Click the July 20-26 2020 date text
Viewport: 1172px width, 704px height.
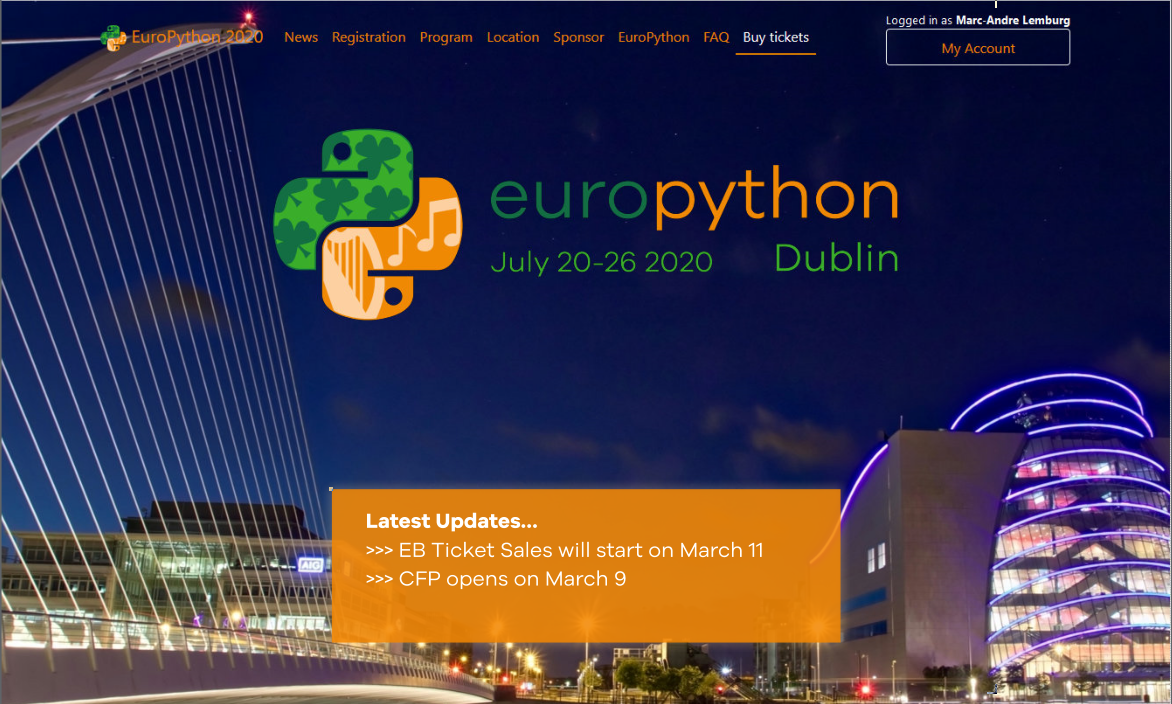(602, 262)
